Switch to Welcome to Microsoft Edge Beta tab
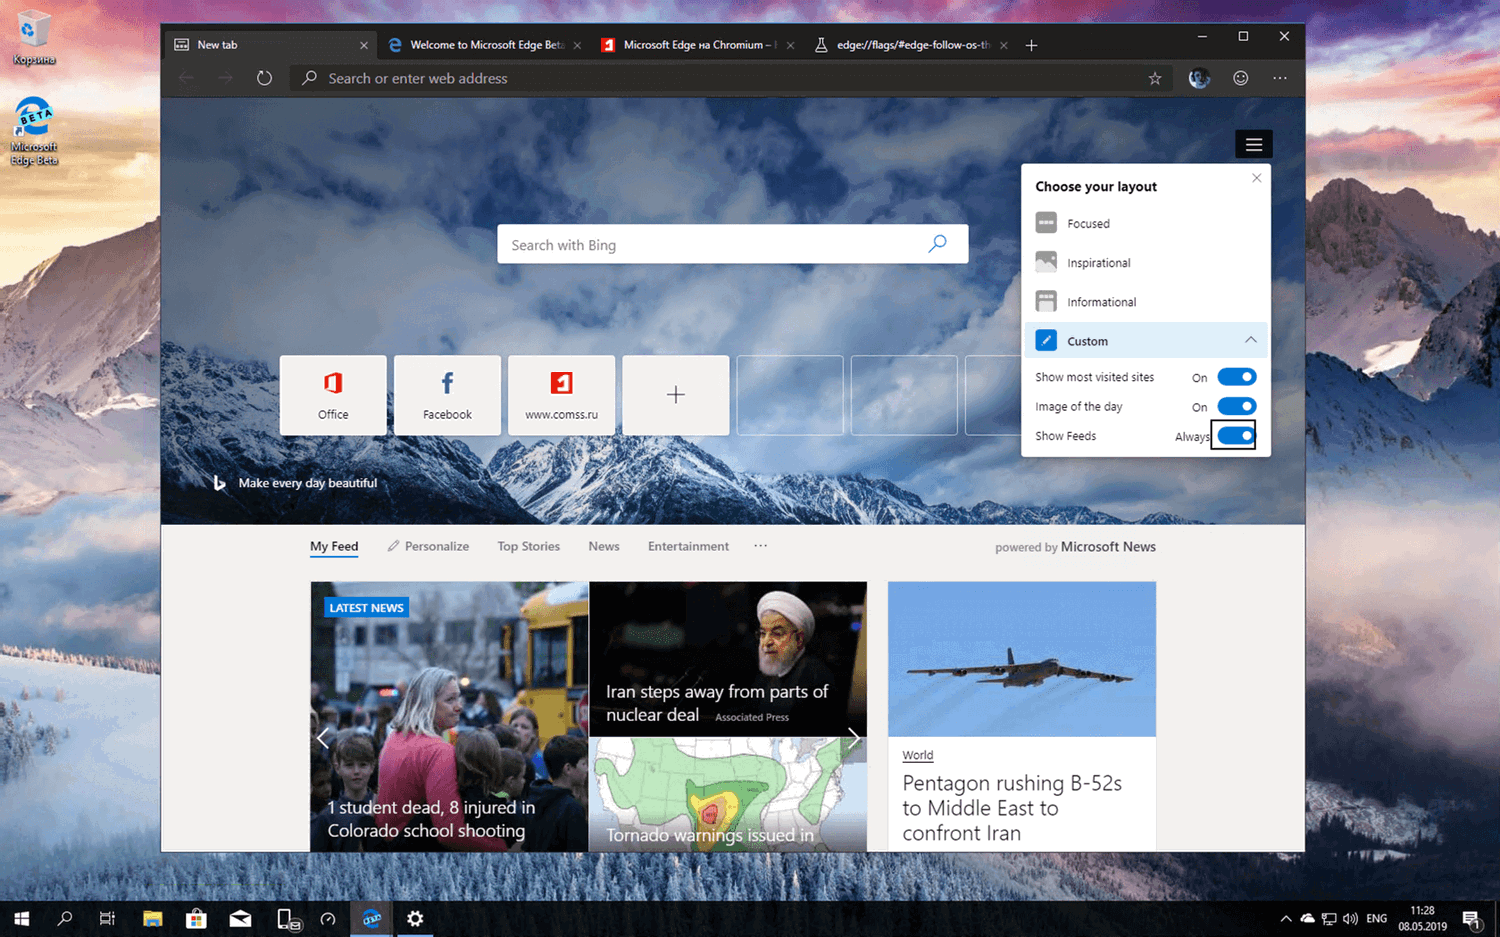 click(x=484, y=45)
